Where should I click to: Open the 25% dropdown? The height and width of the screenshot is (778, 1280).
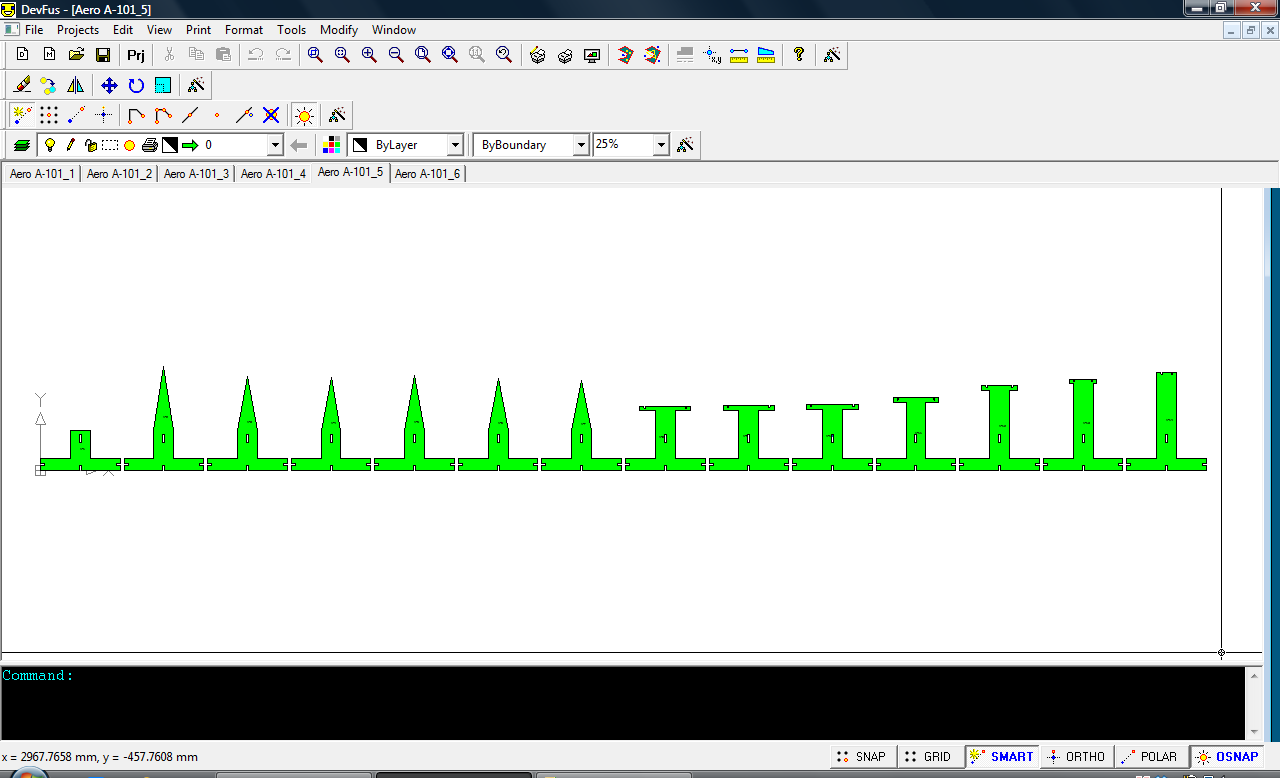click(x=661, y=145)
